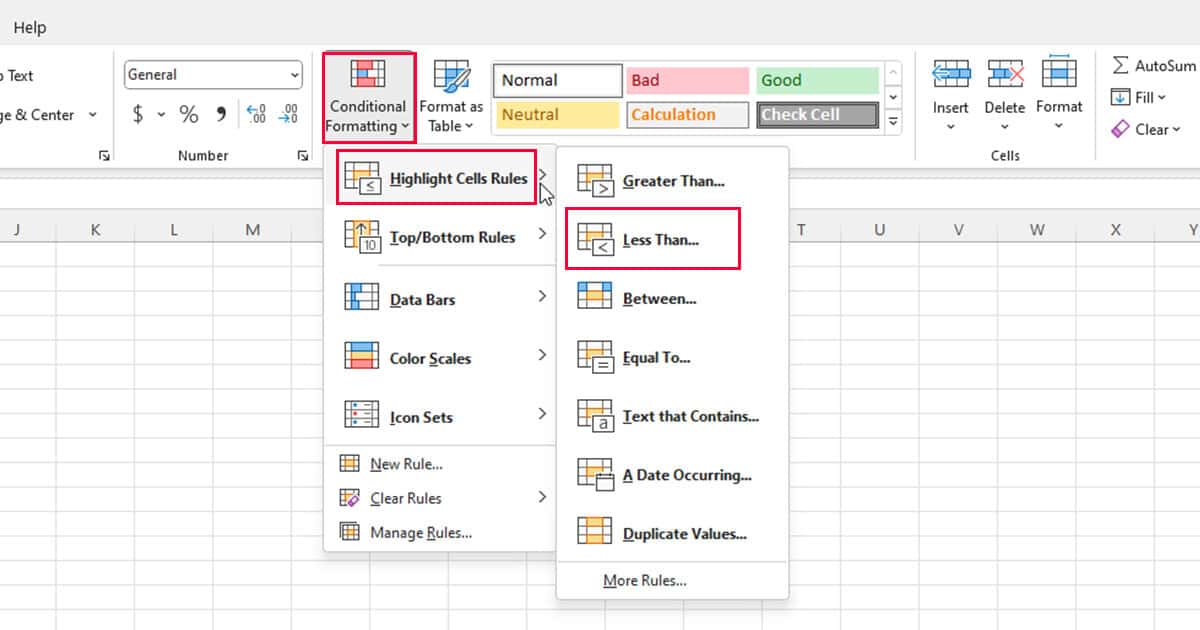Viewport: 1200px width, 630px height.
Task: Click the Increase Decimal icon
Action: point(255,114)
